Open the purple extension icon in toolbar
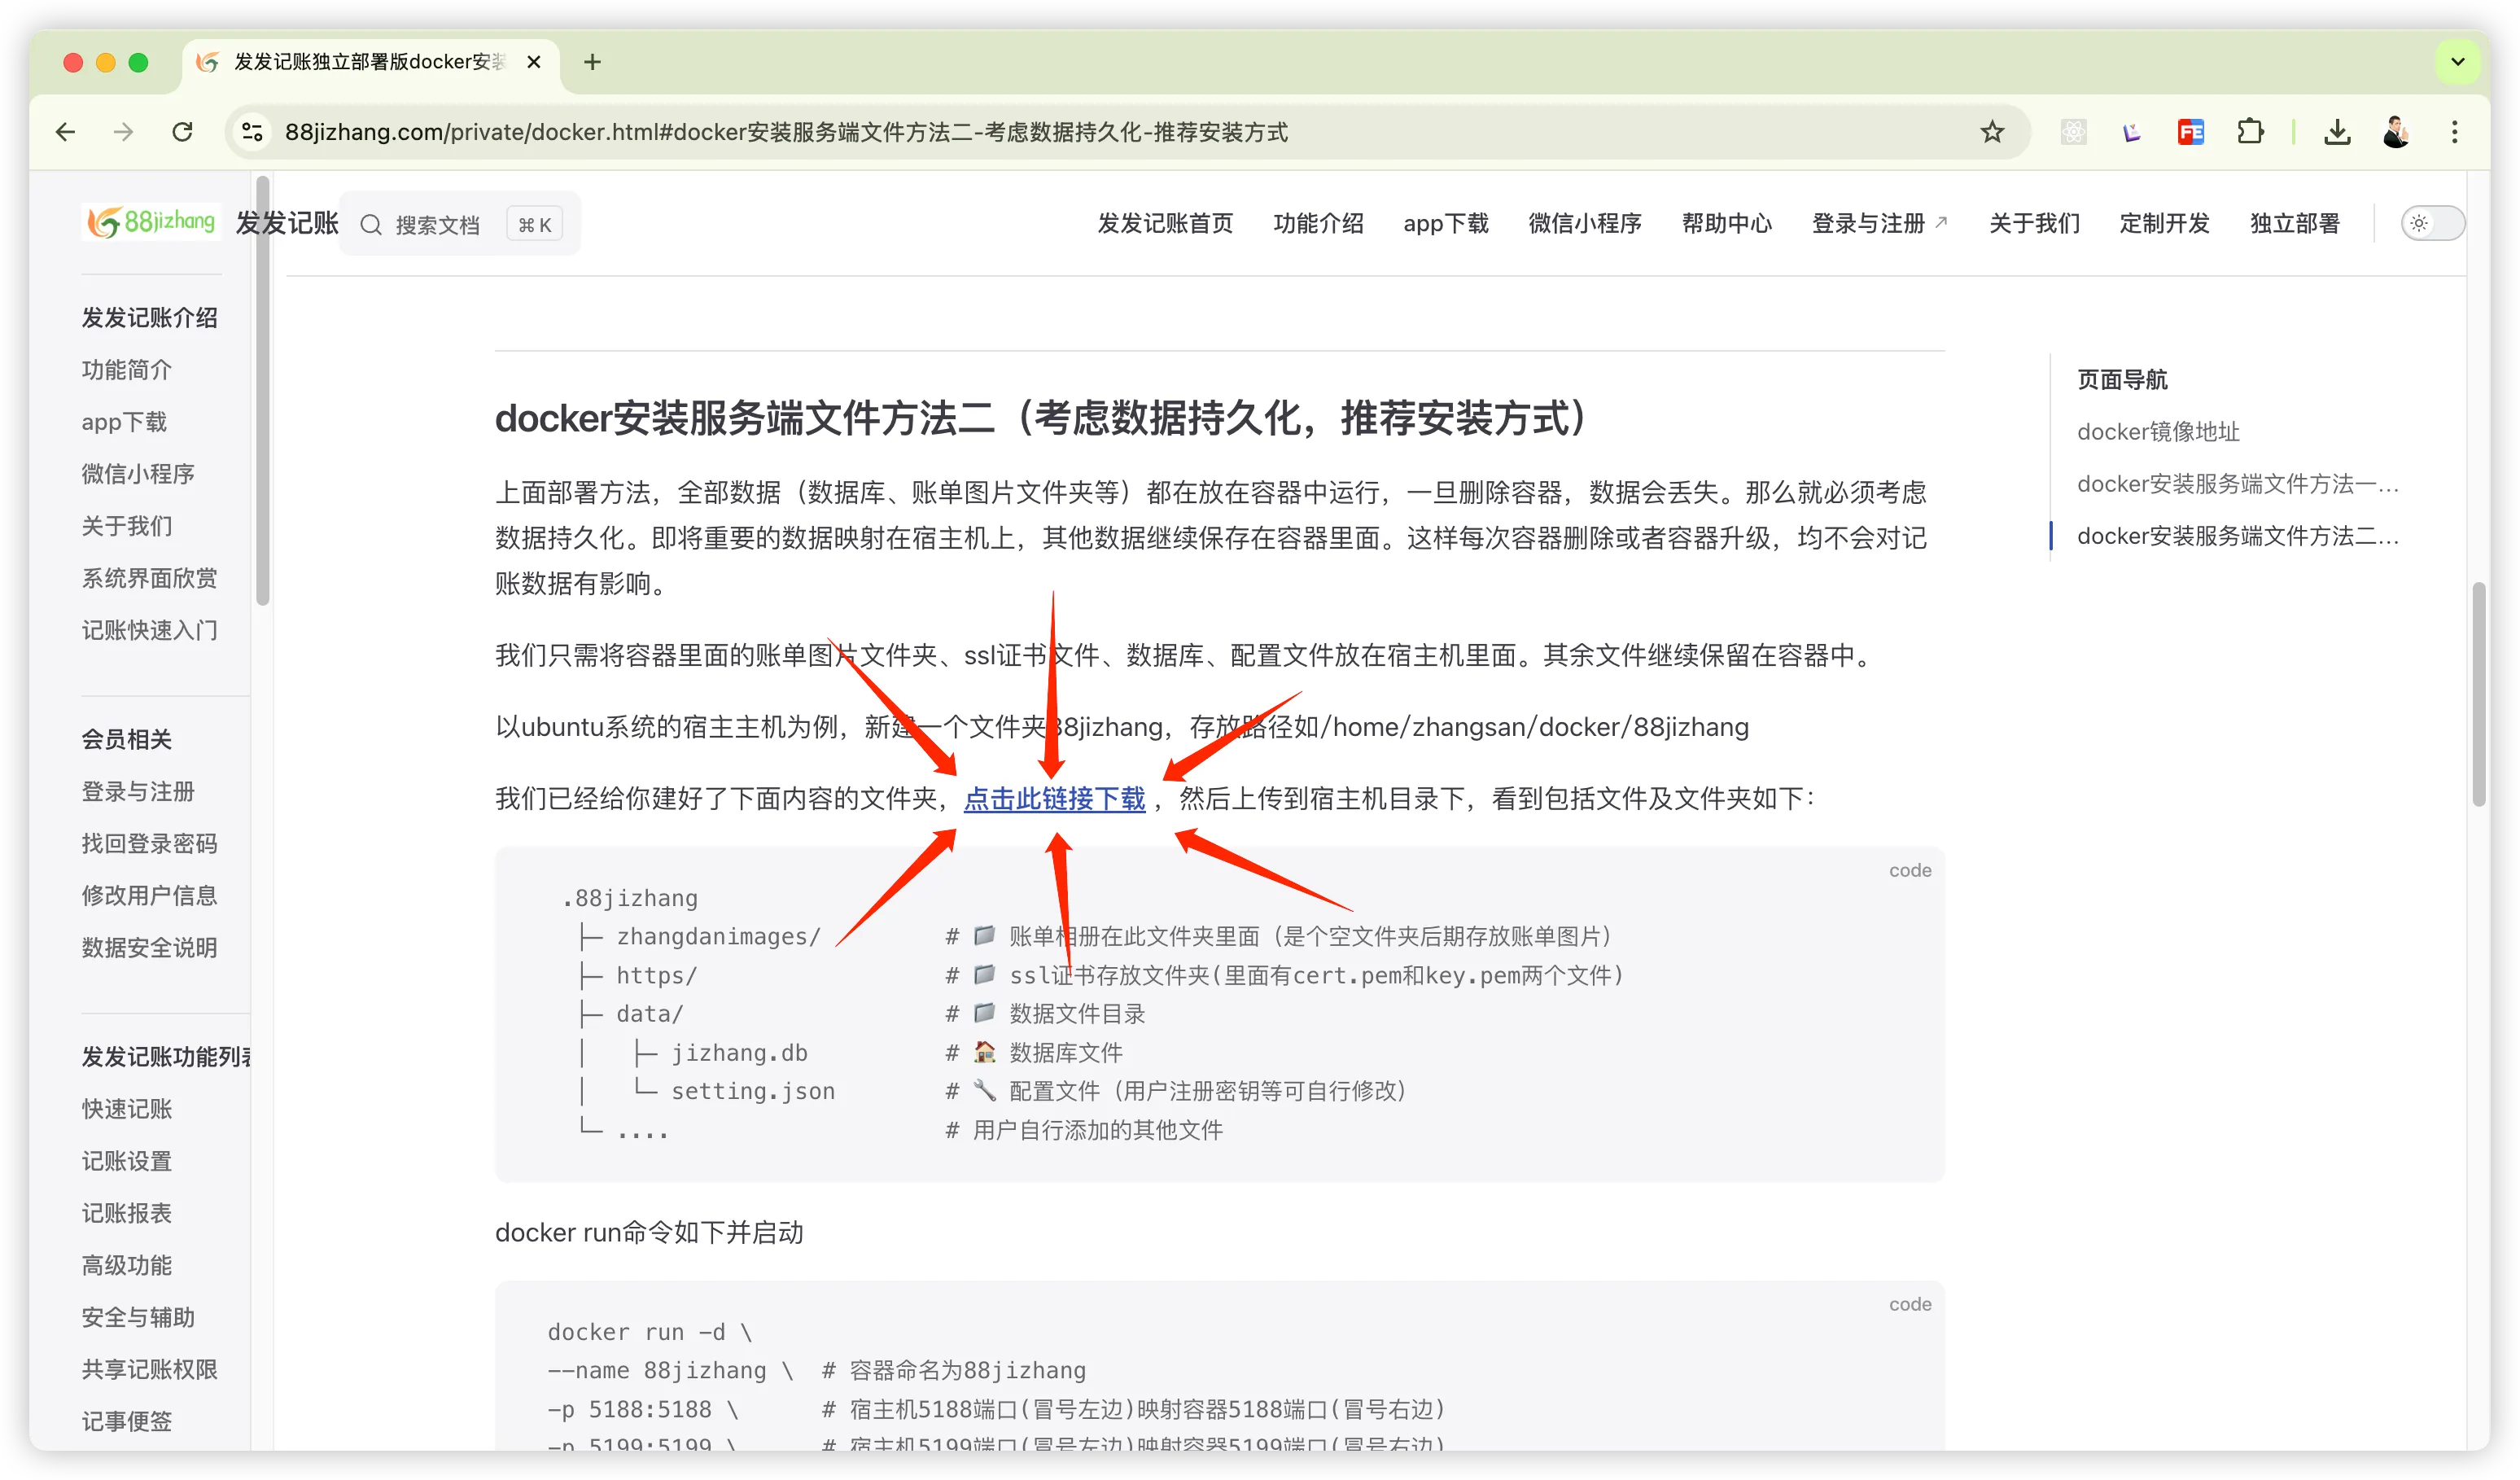Image resolution: width=2520 pixels, height=1480 pixels. click(x=2132, y=132)
